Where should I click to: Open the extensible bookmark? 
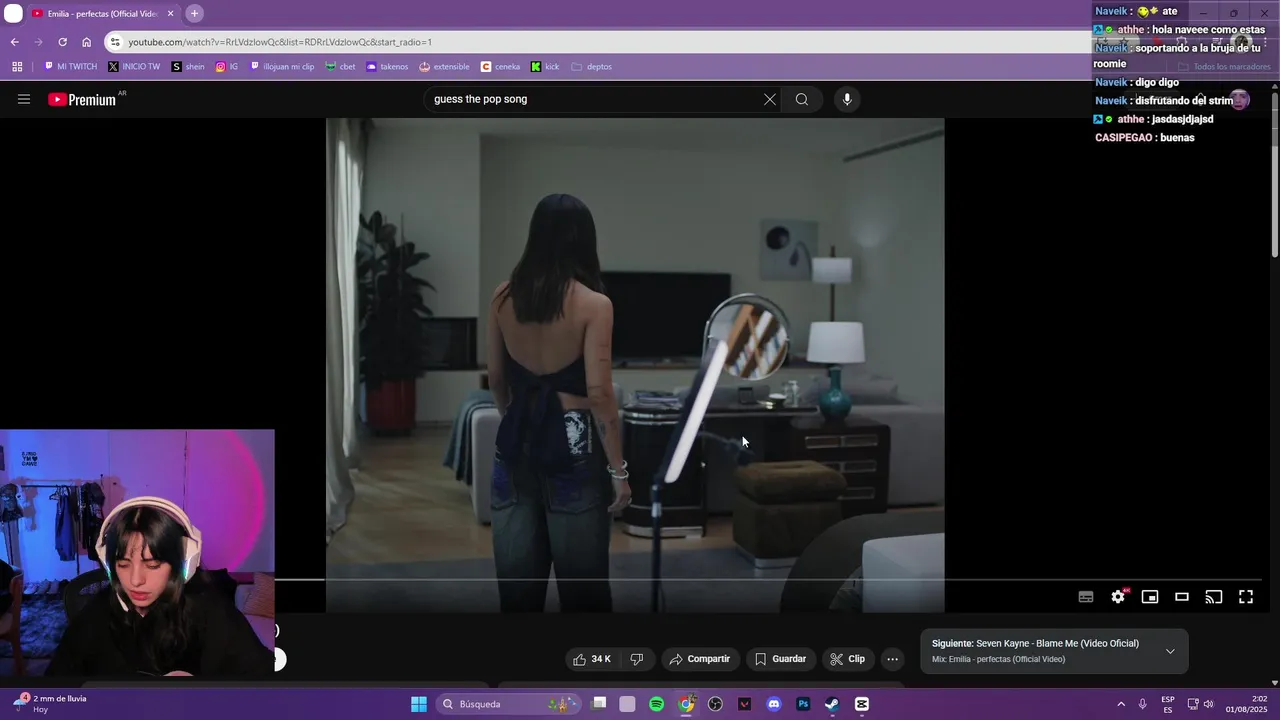click(444, 67)
